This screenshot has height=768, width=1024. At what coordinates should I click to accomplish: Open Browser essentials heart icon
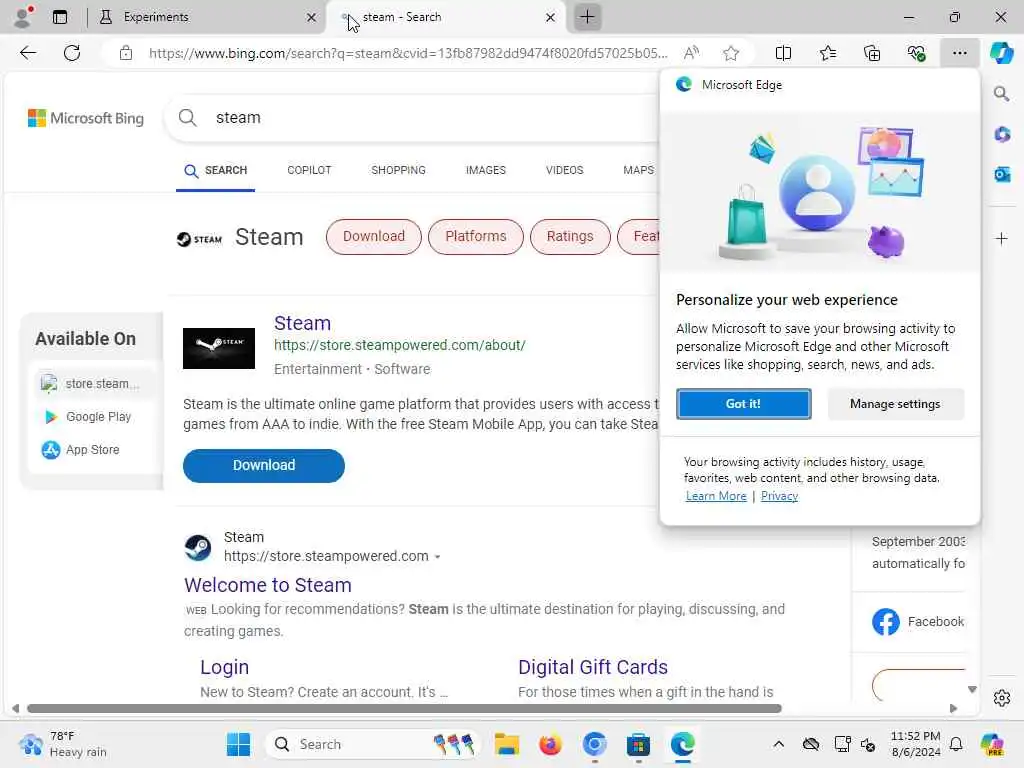(x=916, y=53)
